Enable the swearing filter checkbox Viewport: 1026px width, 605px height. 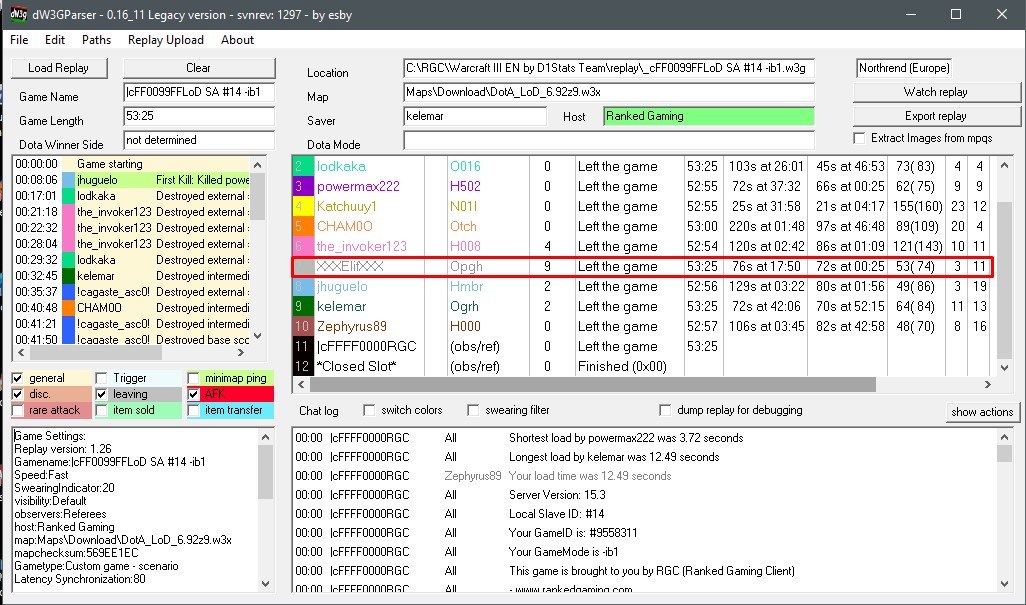[x=473, y=410]
